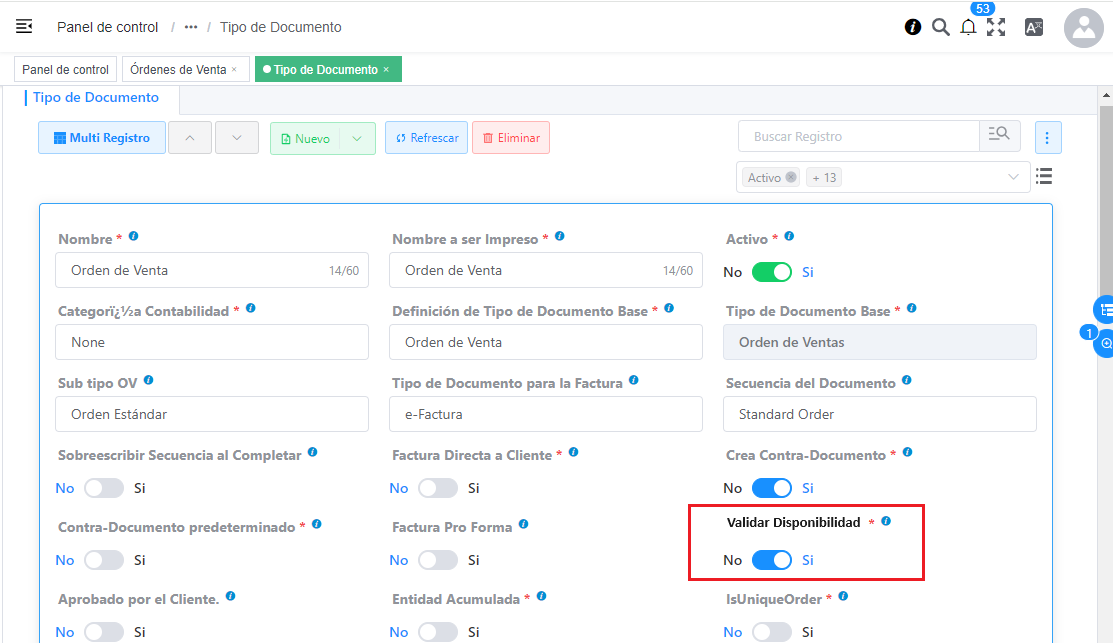The image size is (1113, 643).
Task: Open the Activo filter dropdown chevron
Action: (x=1013, y=177)
